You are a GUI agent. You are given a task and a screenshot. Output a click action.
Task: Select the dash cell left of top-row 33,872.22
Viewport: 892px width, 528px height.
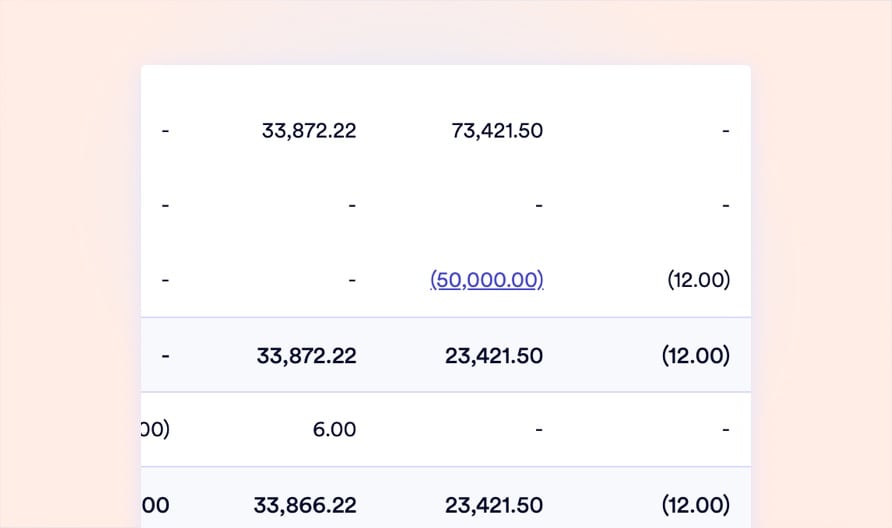[x=165, y=131]
